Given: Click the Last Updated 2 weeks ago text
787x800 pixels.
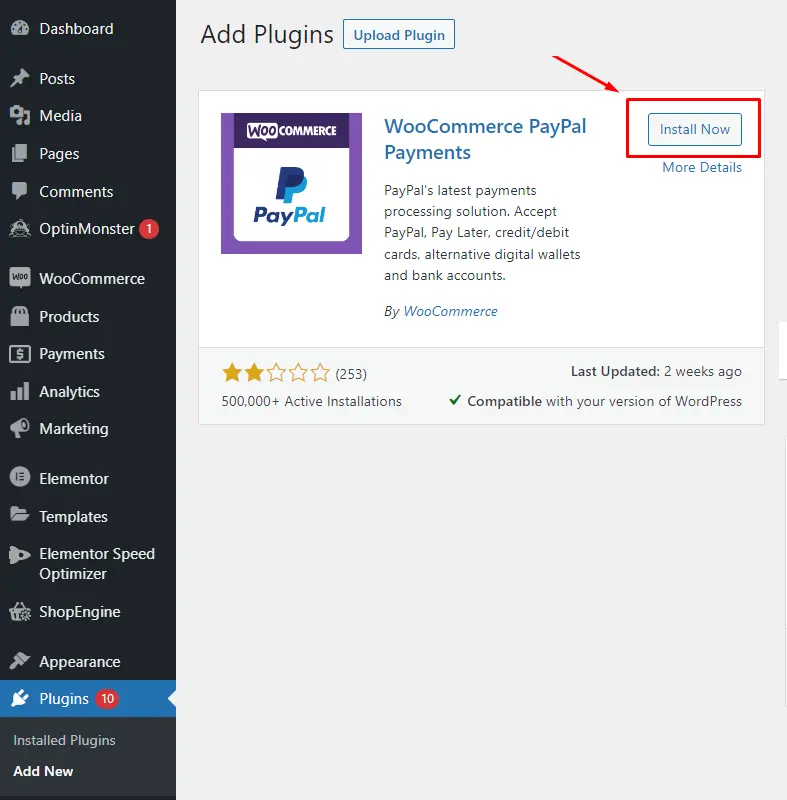Looking at the screenshot, I should [x=656, y=371].
